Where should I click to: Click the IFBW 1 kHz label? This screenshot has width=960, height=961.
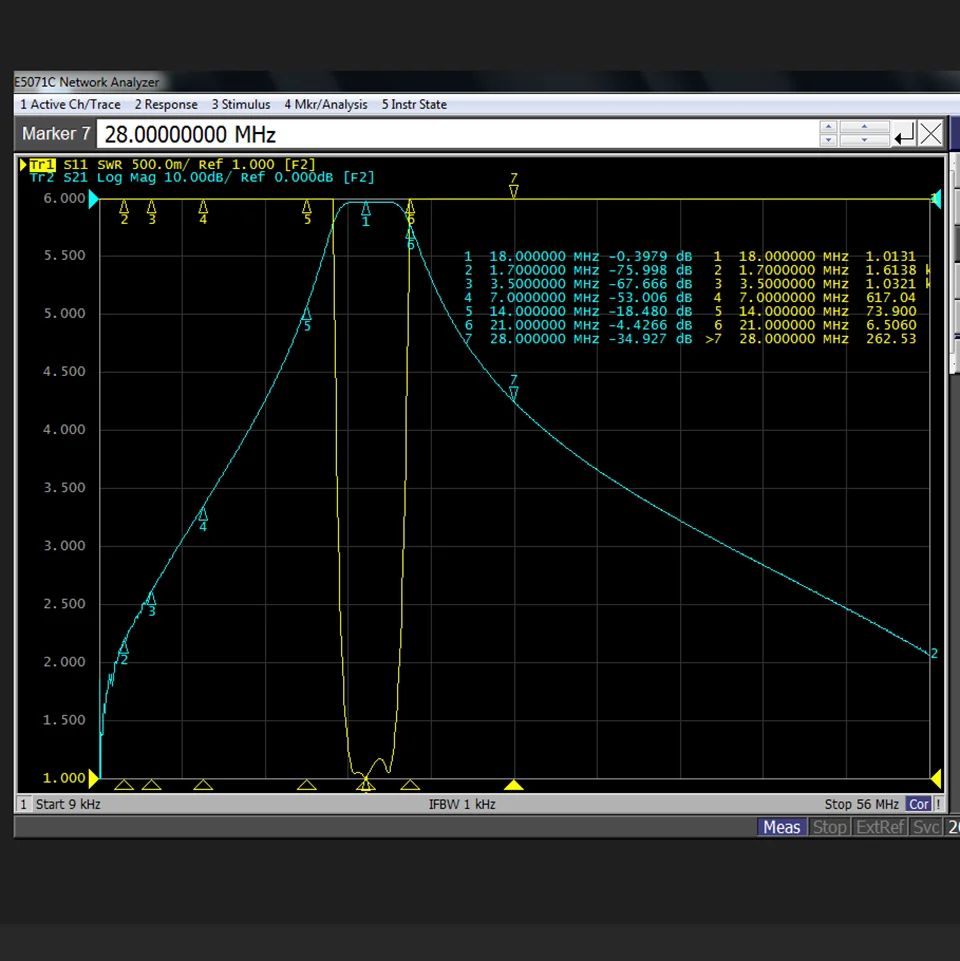pyautogui.click(x=462, y=804)
